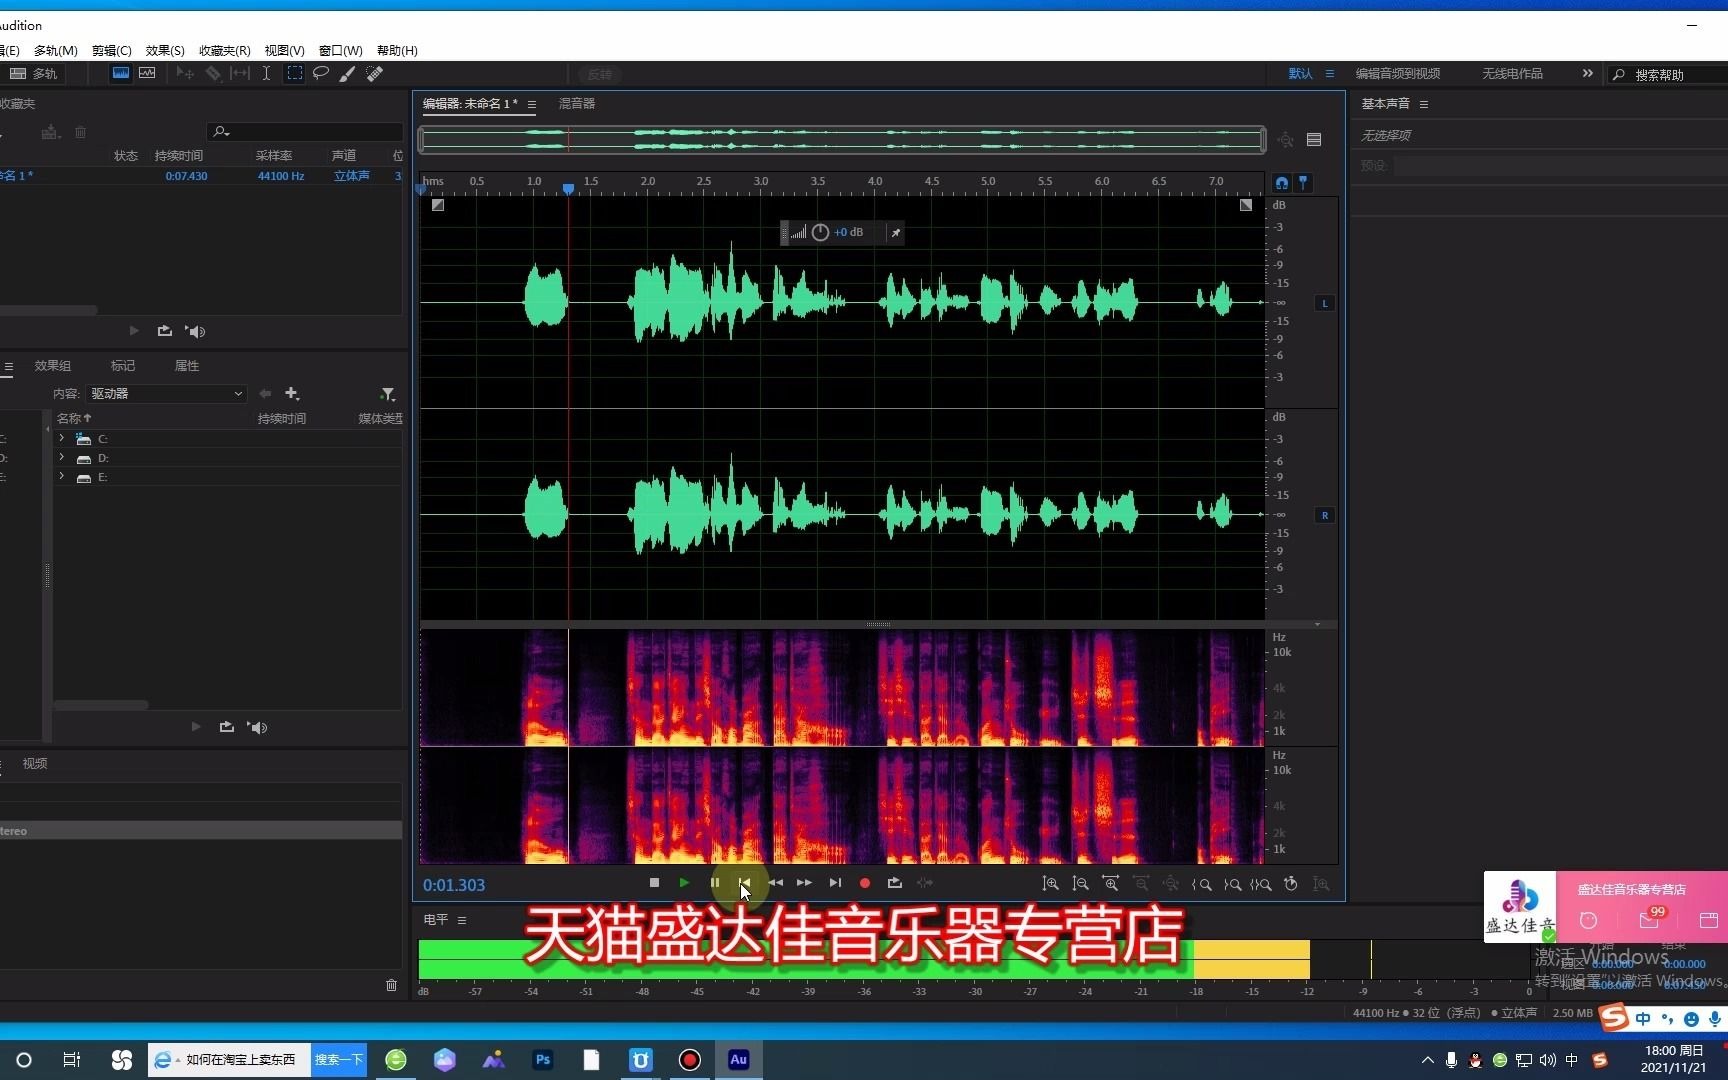The height and width of the screenshot is (1080, 1728).
Task: Select the Time Selection tool
Action: click(266, 73)
